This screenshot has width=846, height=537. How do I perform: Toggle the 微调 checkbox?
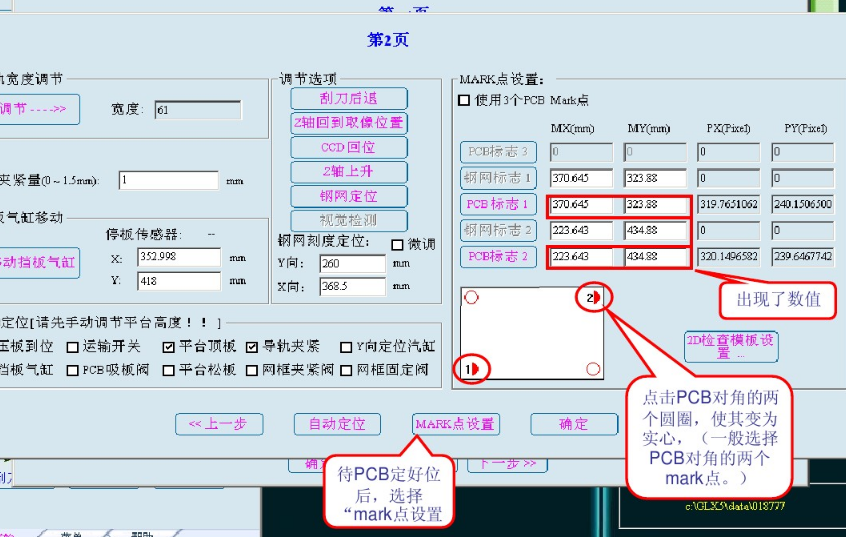[x=398, y=244]
